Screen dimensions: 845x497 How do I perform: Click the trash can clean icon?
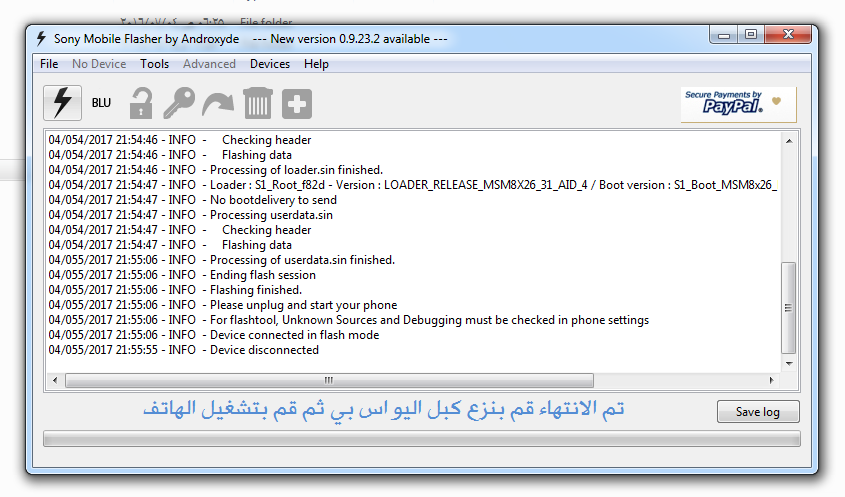(x=258, y=103)
